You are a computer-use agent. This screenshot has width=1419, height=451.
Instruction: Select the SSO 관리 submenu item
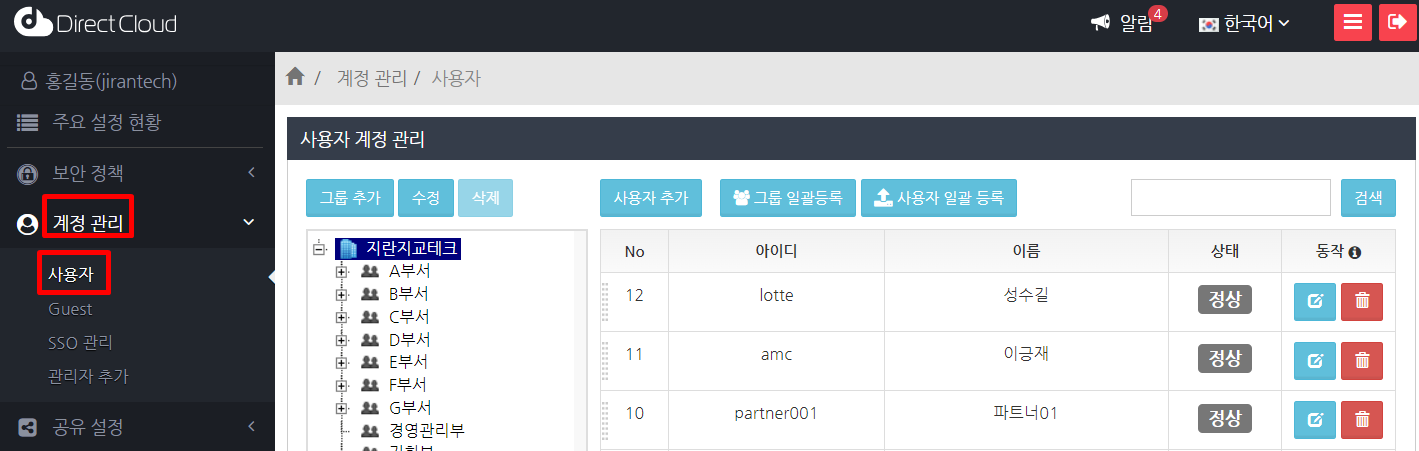tap(81, 343)
